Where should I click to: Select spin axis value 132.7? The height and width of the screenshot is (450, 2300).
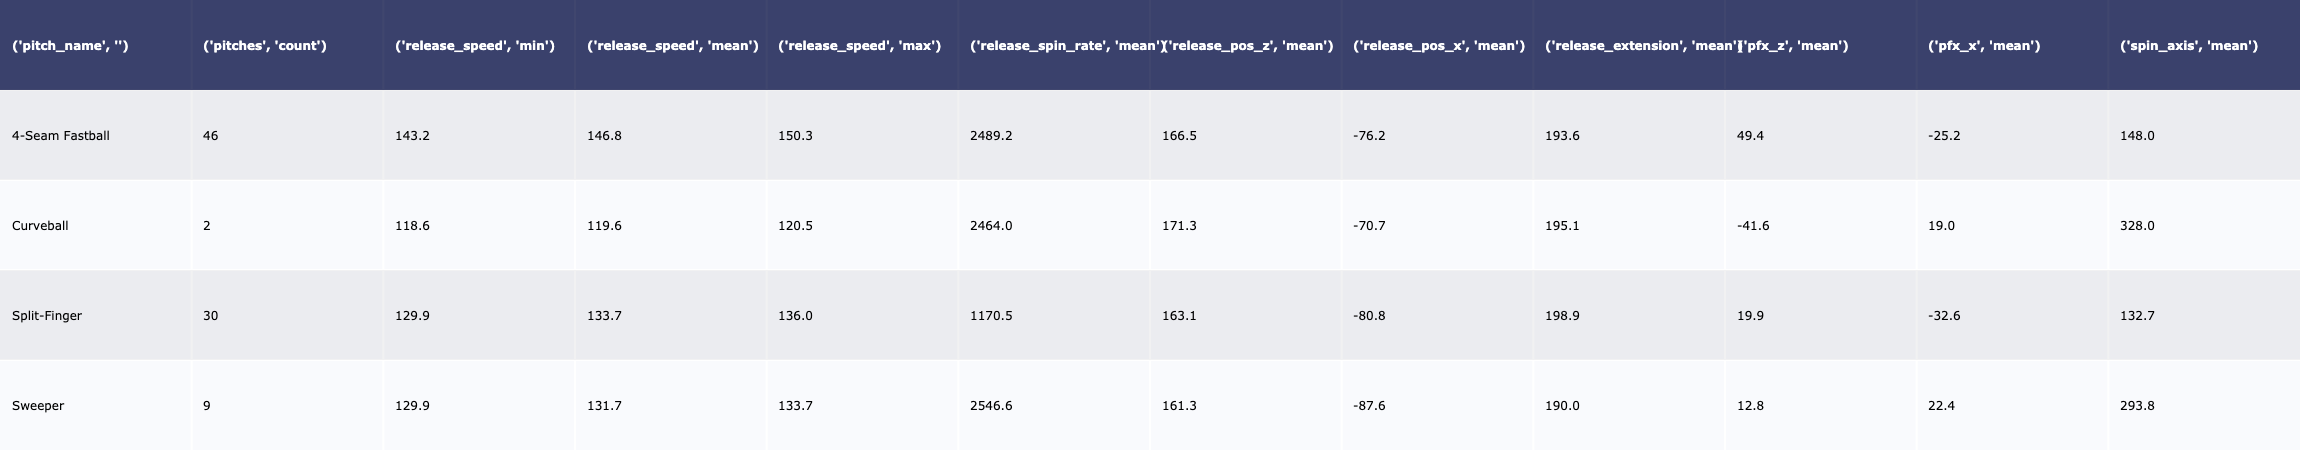pyautogui.click(x=2137, y=316)
